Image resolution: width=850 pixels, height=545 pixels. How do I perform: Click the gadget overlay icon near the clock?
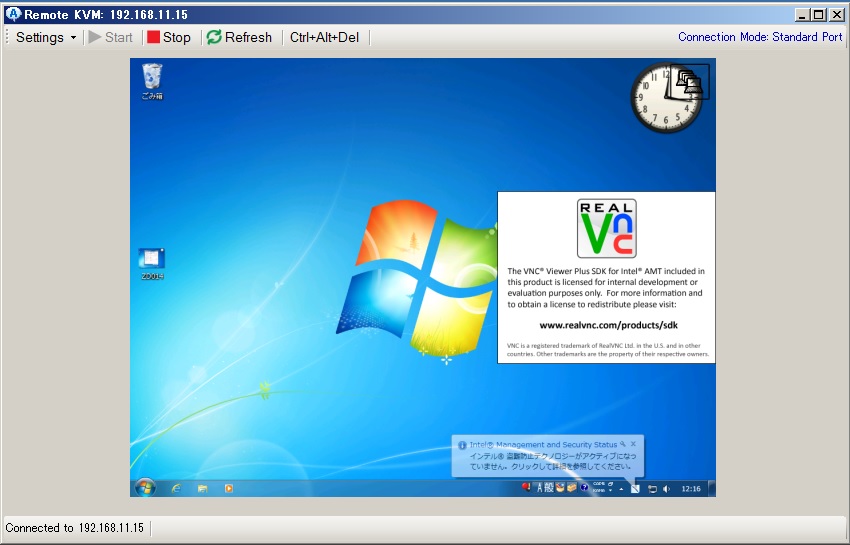tap(690, 82)
